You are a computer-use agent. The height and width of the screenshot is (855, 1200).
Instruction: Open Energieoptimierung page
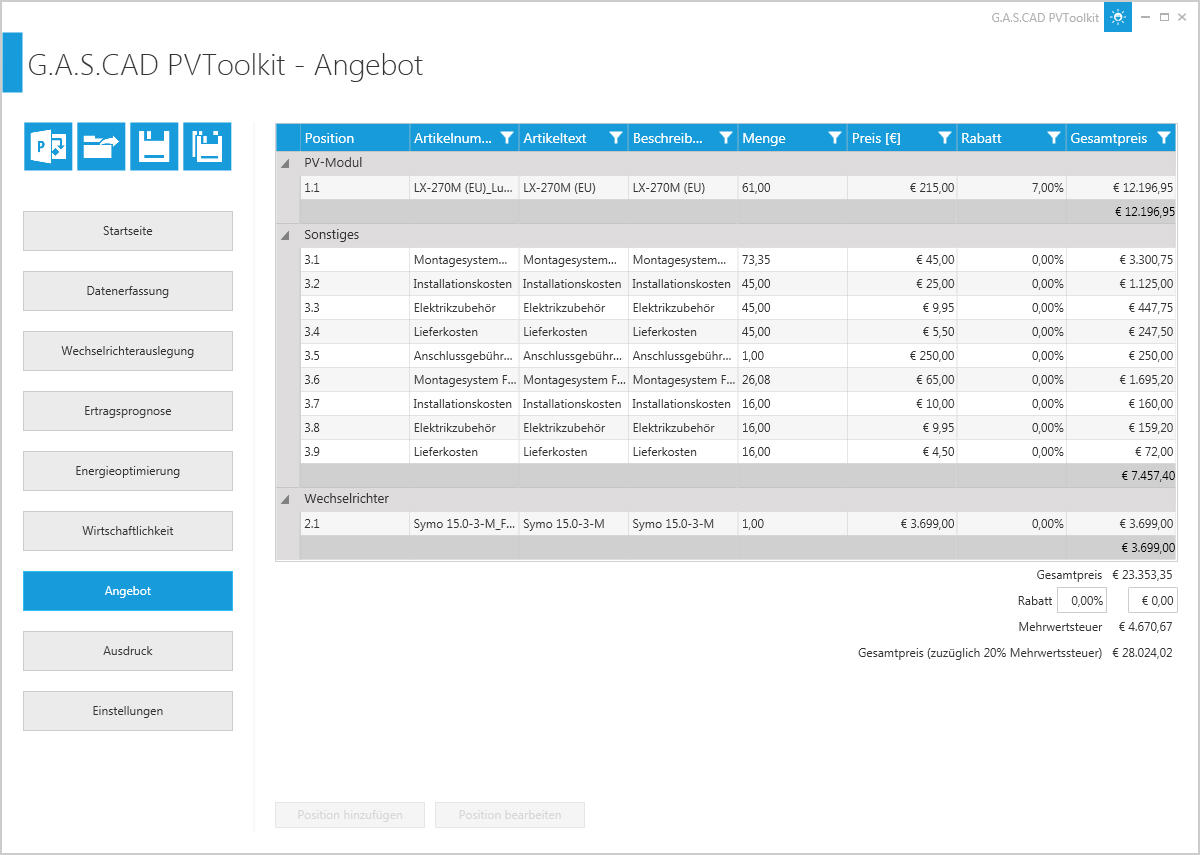click(128, 471)
